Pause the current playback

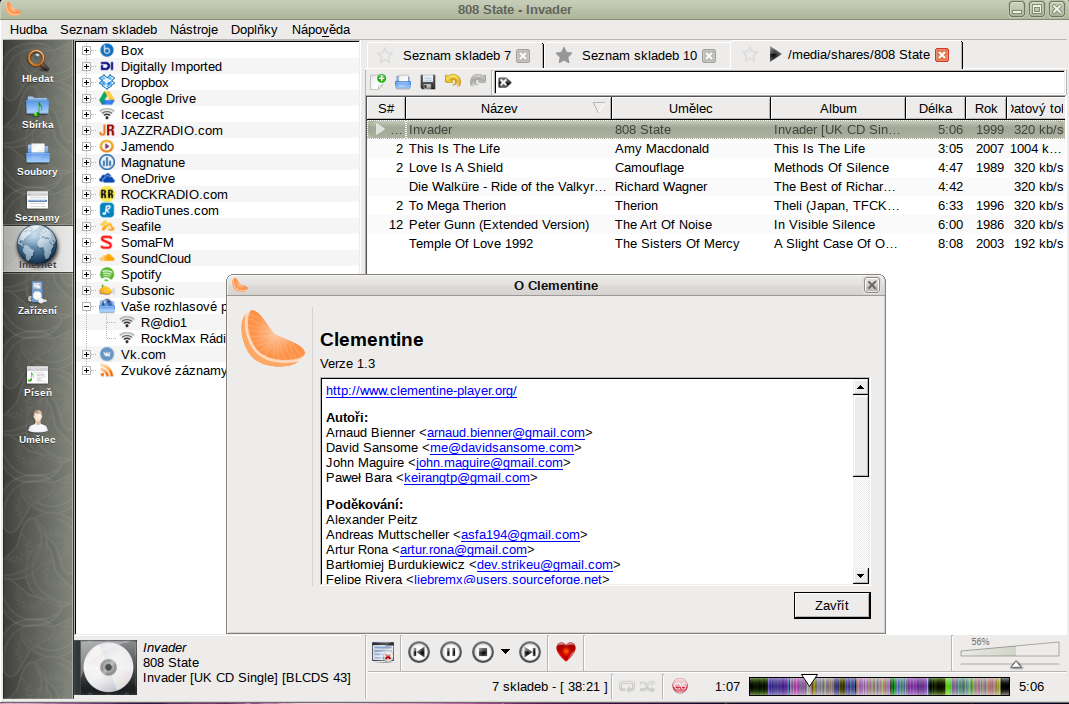[451, 652]
